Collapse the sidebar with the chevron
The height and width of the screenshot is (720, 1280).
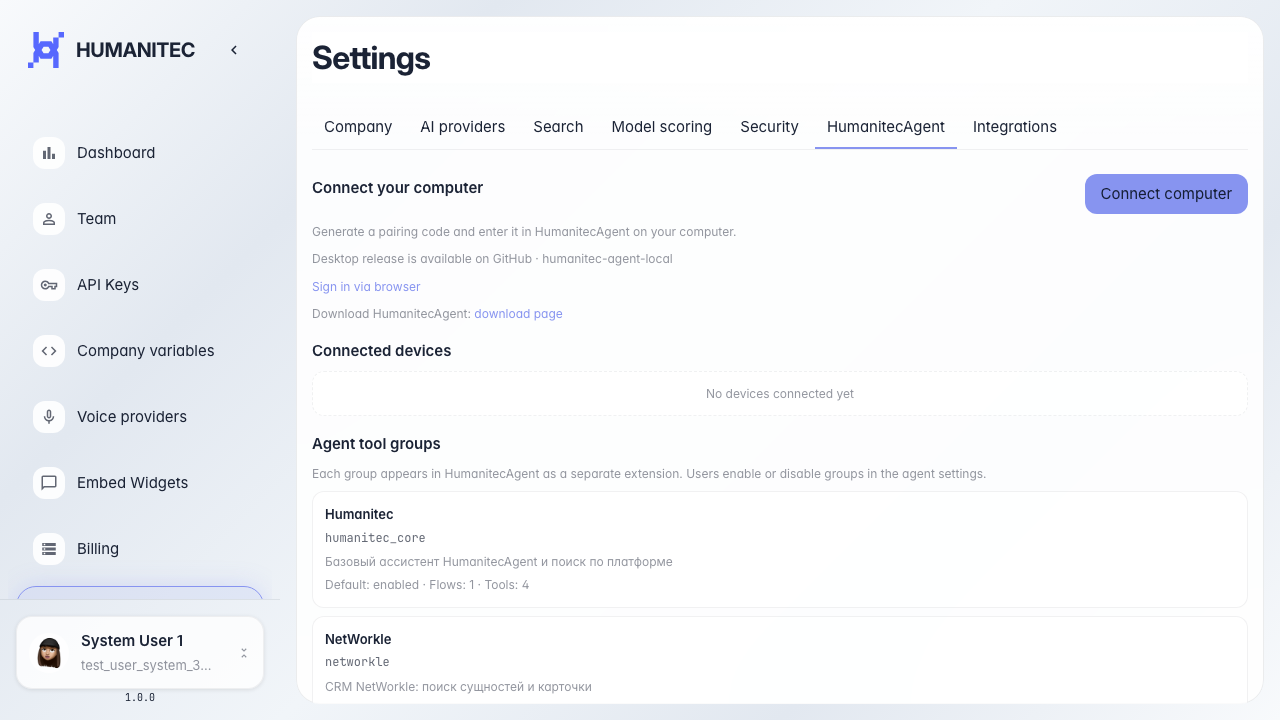pyautogui.click(x=234, y=50)
